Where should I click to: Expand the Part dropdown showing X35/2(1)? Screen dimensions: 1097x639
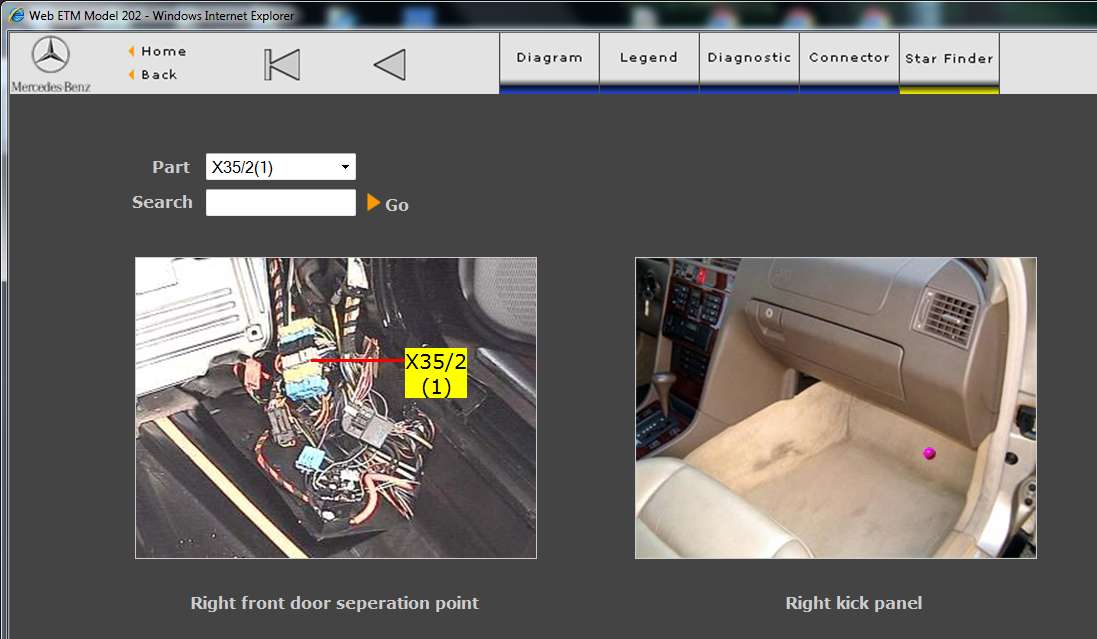[x=281, y=167]
